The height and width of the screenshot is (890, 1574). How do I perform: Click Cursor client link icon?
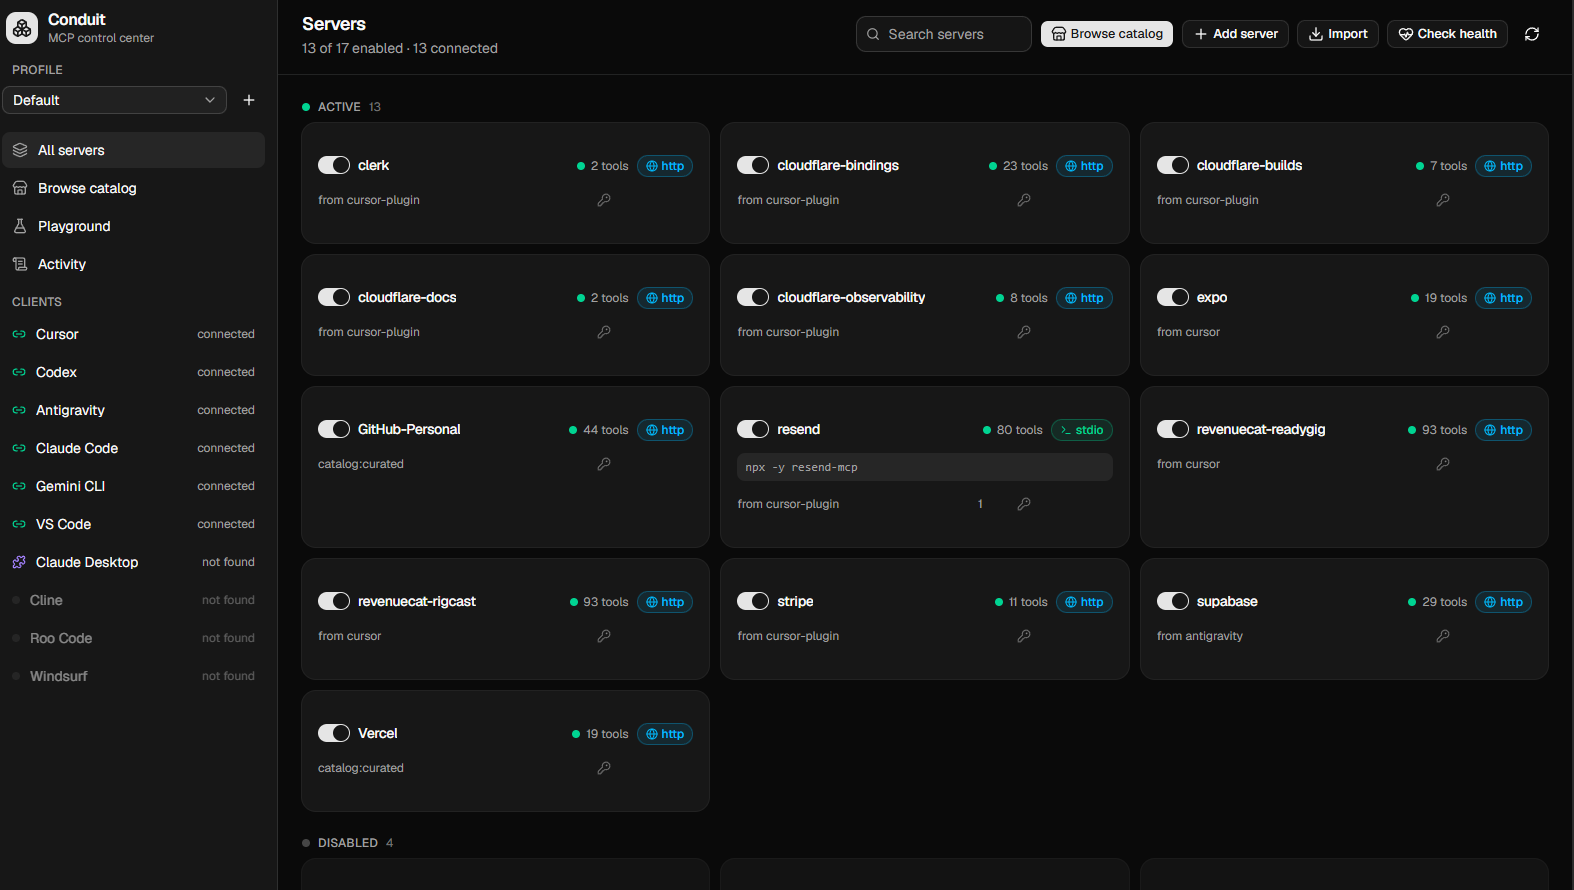(x=19, y=334)
